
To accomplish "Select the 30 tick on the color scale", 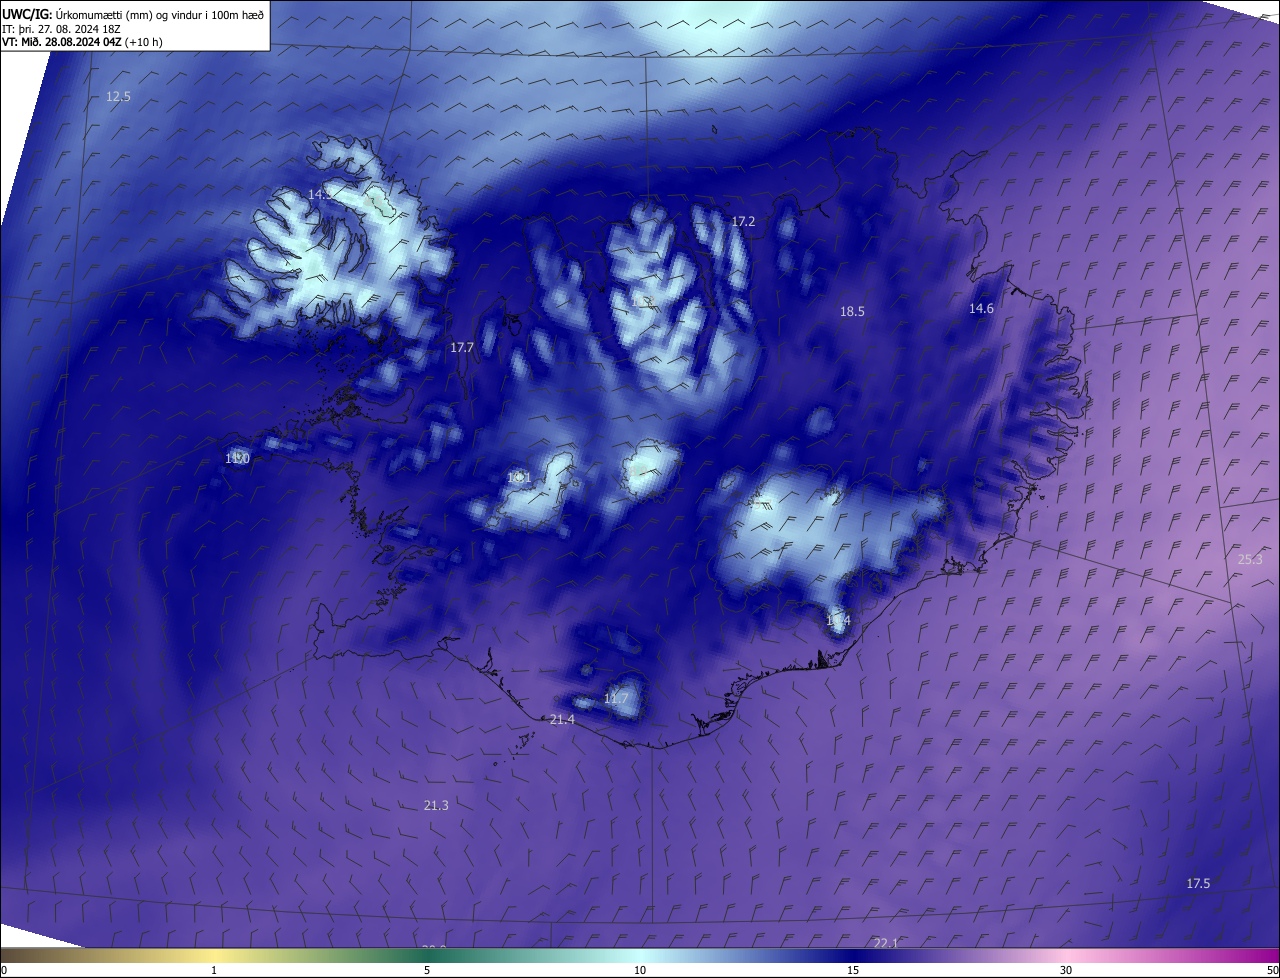I will (1066, 971).
